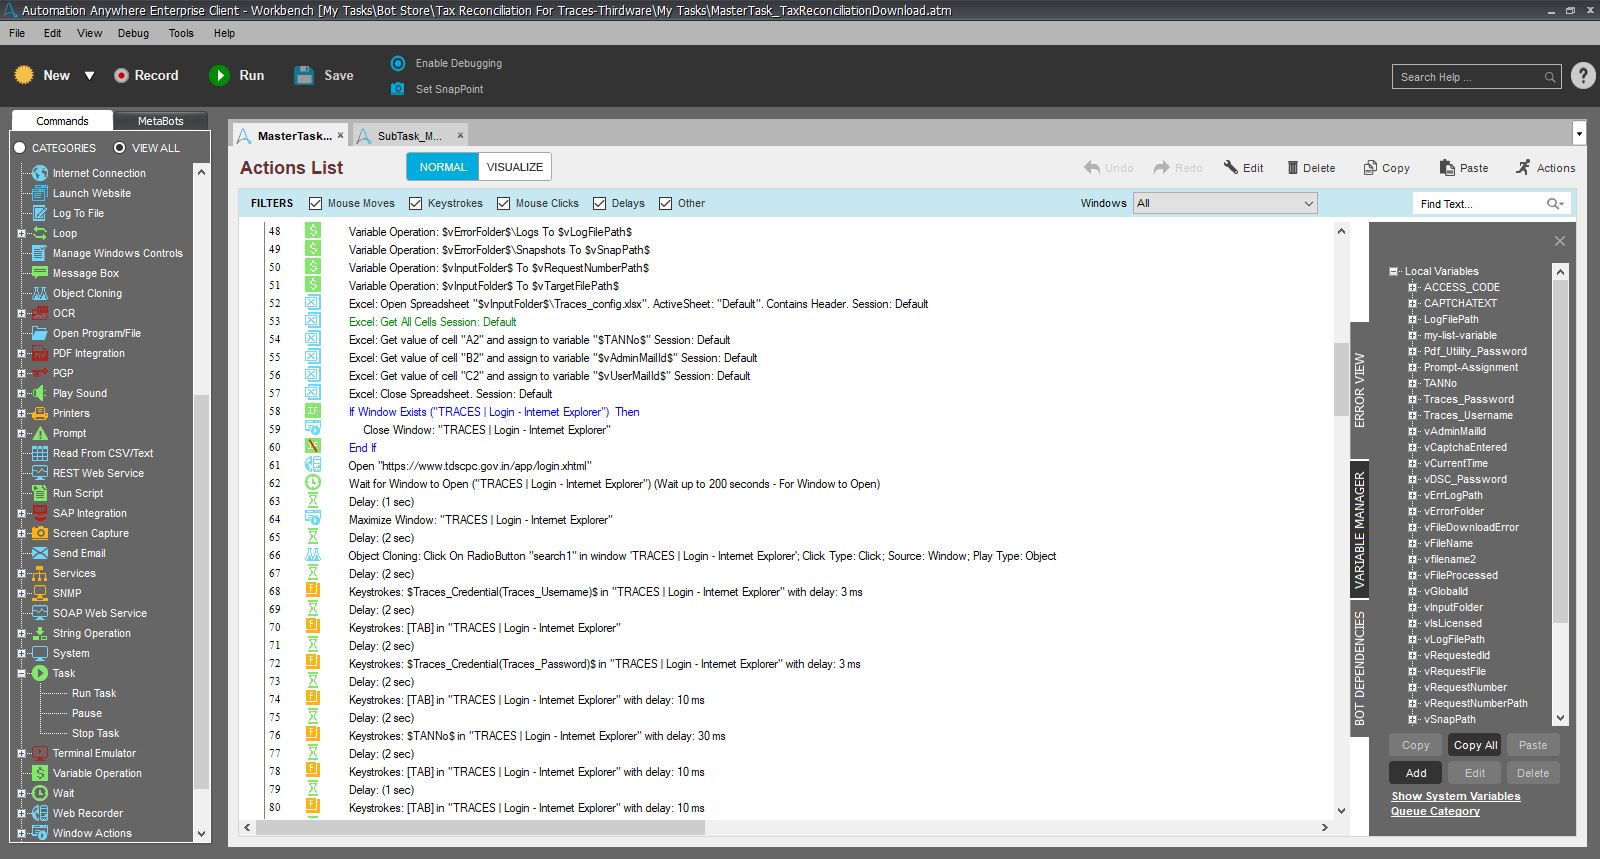
Task: Click the Find Text input field
Action: click(1478, 204)
